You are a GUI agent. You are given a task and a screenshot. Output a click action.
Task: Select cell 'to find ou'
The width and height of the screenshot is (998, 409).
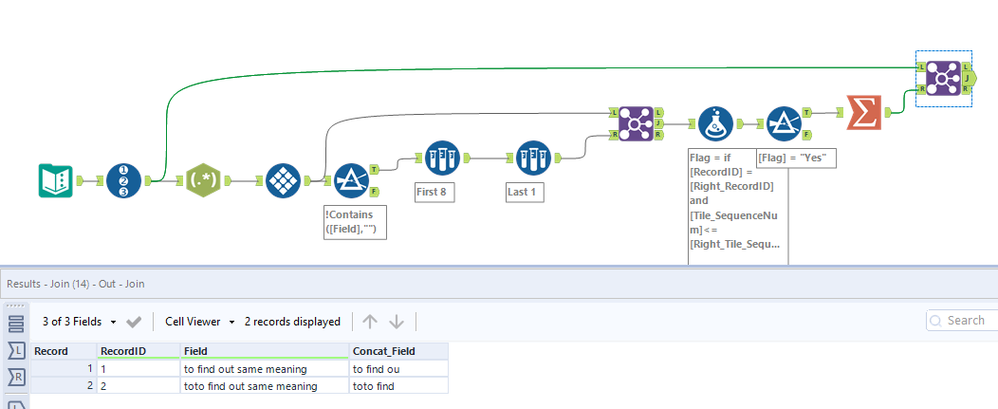(398, 368)
